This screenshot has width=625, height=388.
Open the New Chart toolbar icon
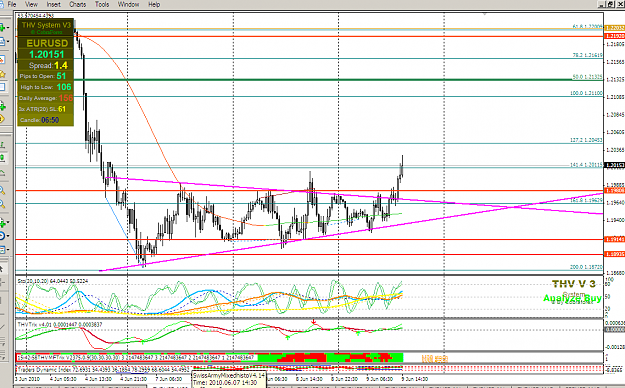tap(2, 28)
